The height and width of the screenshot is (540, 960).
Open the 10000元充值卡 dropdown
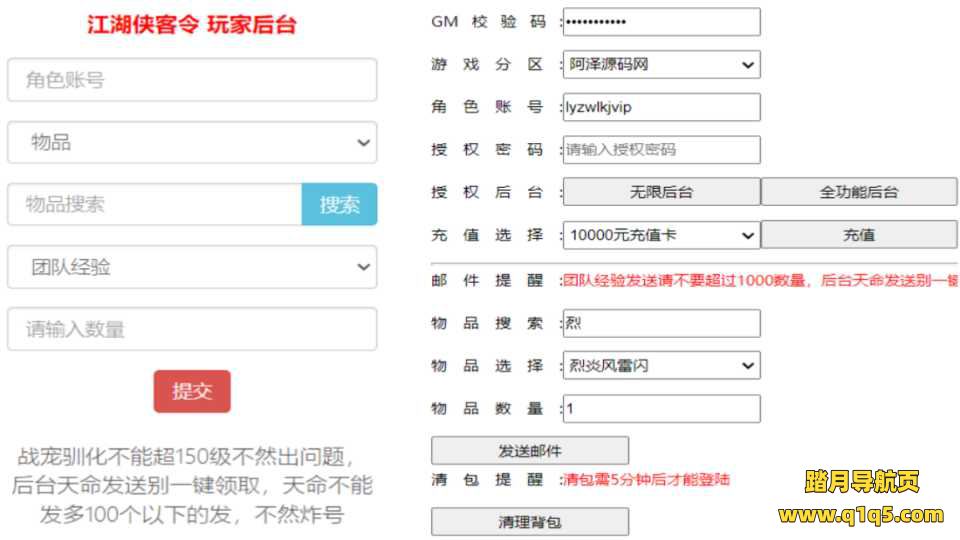coord(661,236)
